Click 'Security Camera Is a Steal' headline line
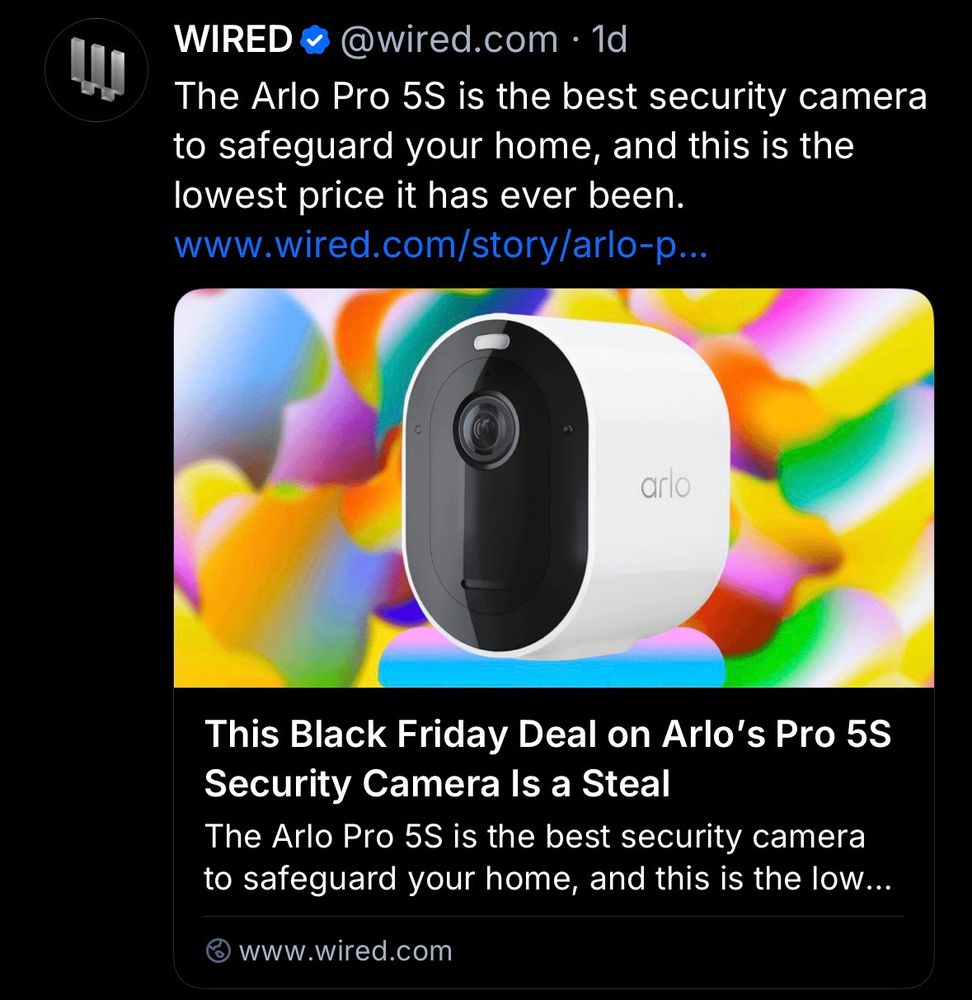The image size is (972, 1000). click(437, 783)
